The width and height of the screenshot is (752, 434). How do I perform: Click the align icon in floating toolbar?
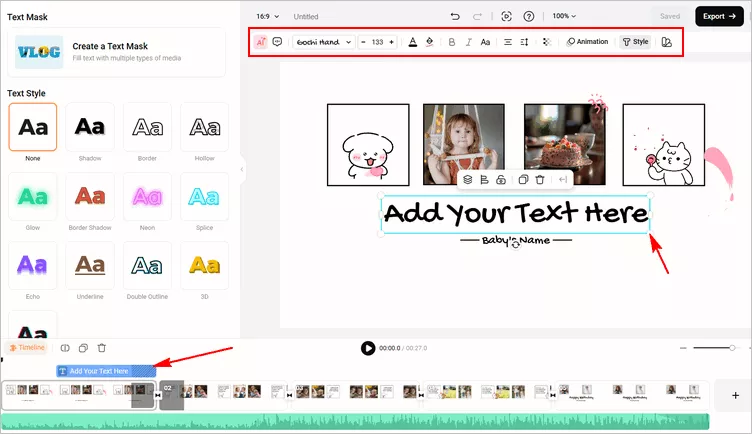click(x=484, y=180)
